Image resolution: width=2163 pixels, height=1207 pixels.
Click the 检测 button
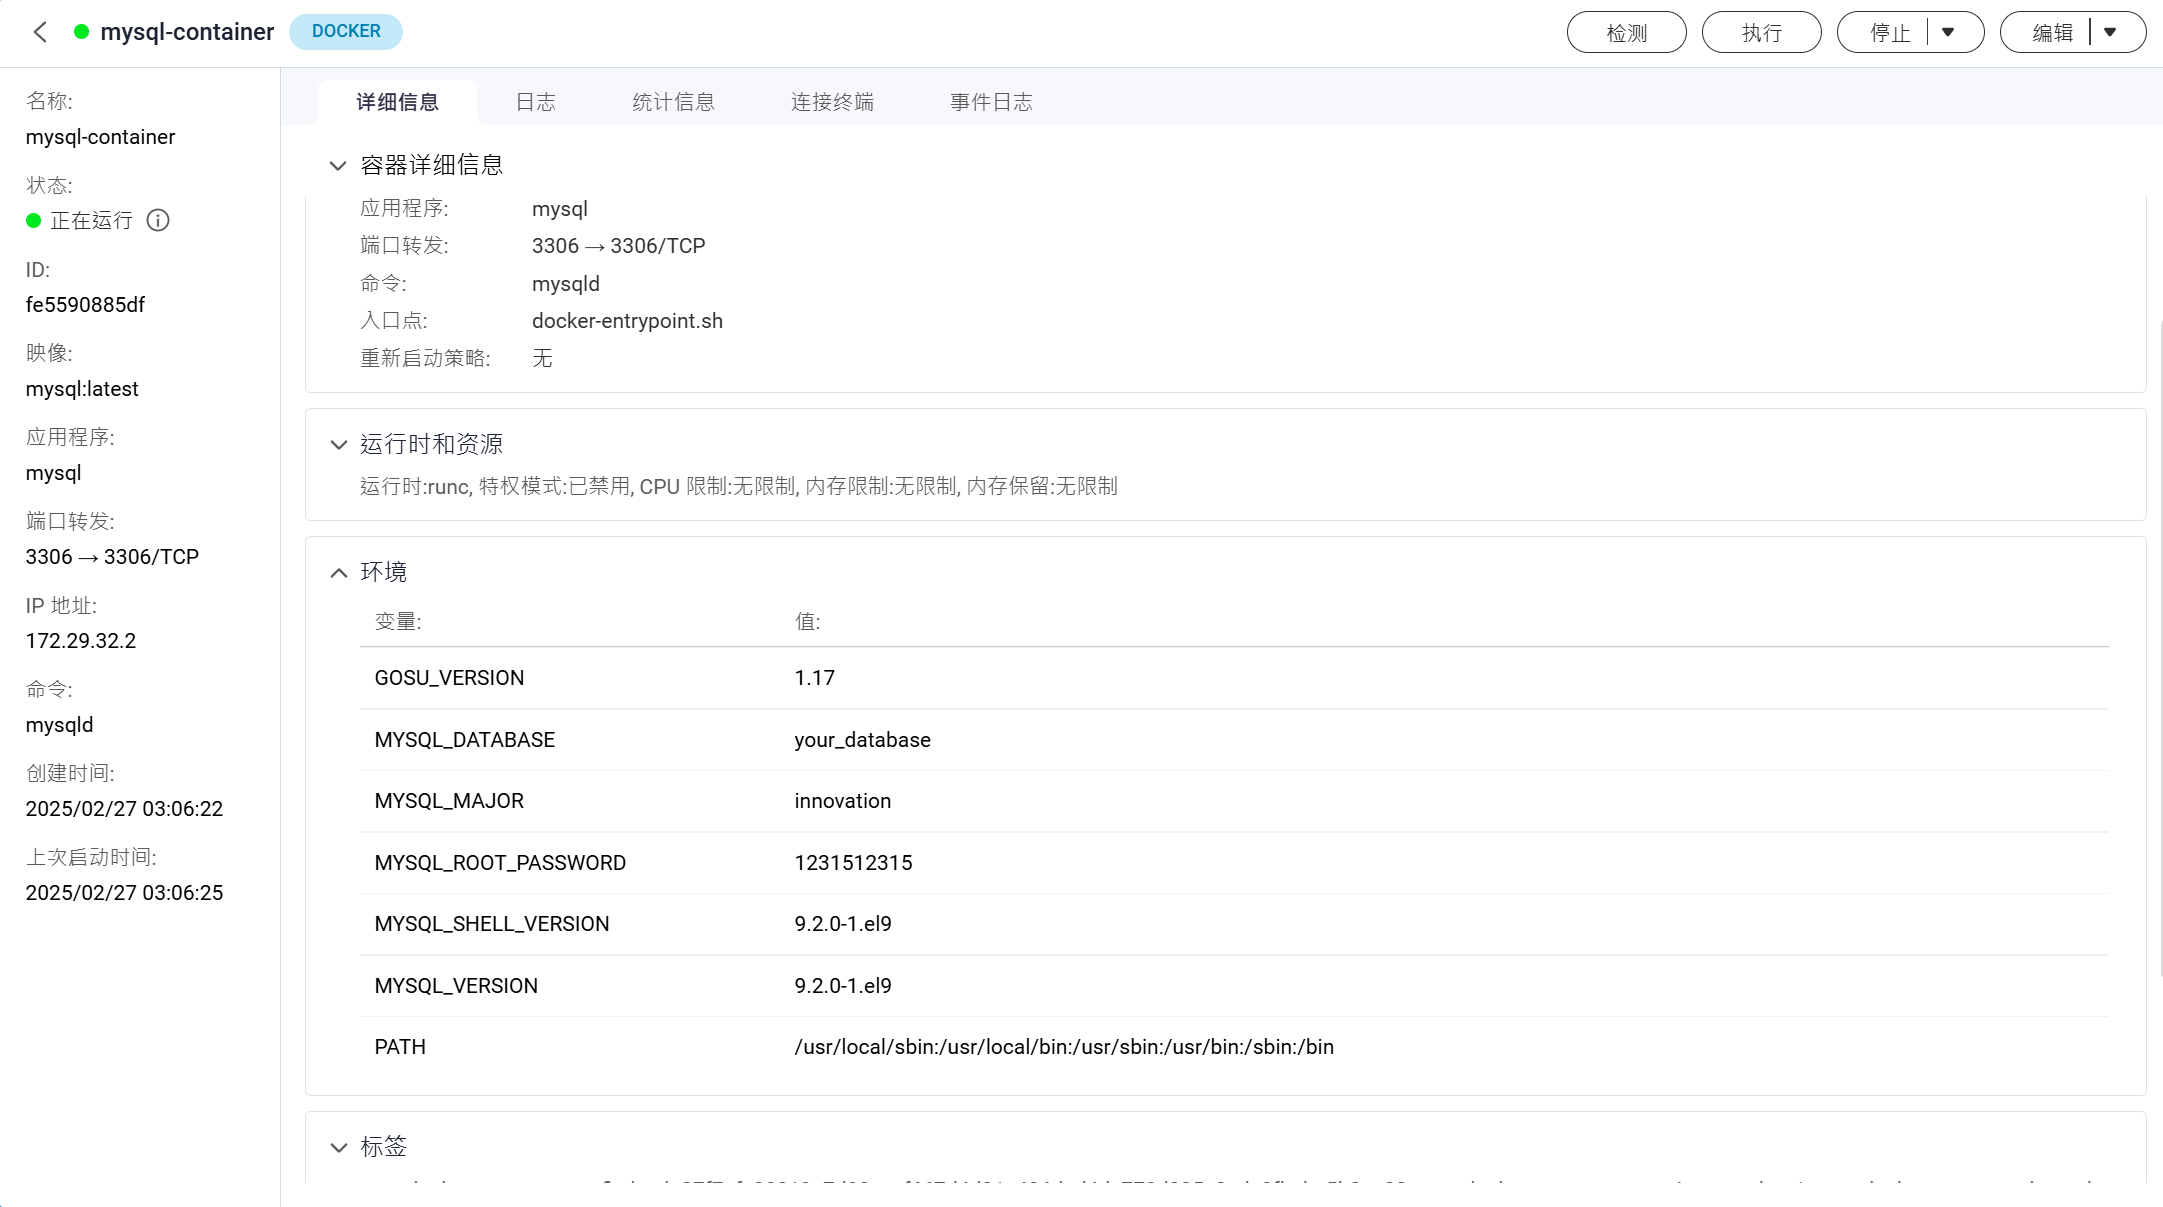coord(1626,32)
